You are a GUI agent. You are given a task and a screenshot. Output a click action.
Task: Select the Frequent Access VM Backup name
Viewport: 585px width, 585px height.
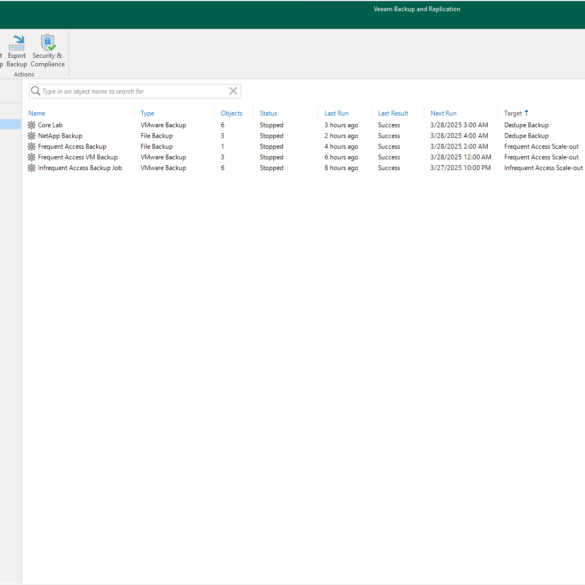78,157
